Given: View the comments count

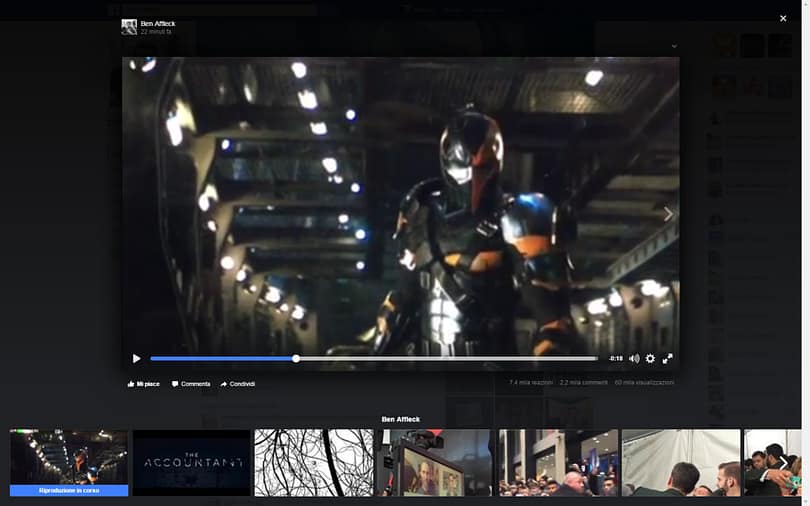Looking at the screenshot, I should point(584,383).
